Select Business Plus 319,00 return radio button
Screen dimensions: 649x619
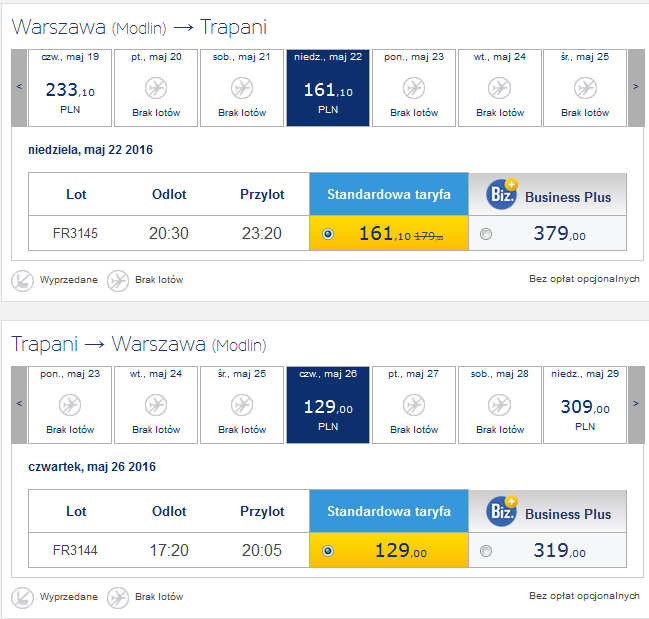coord(486,551)
